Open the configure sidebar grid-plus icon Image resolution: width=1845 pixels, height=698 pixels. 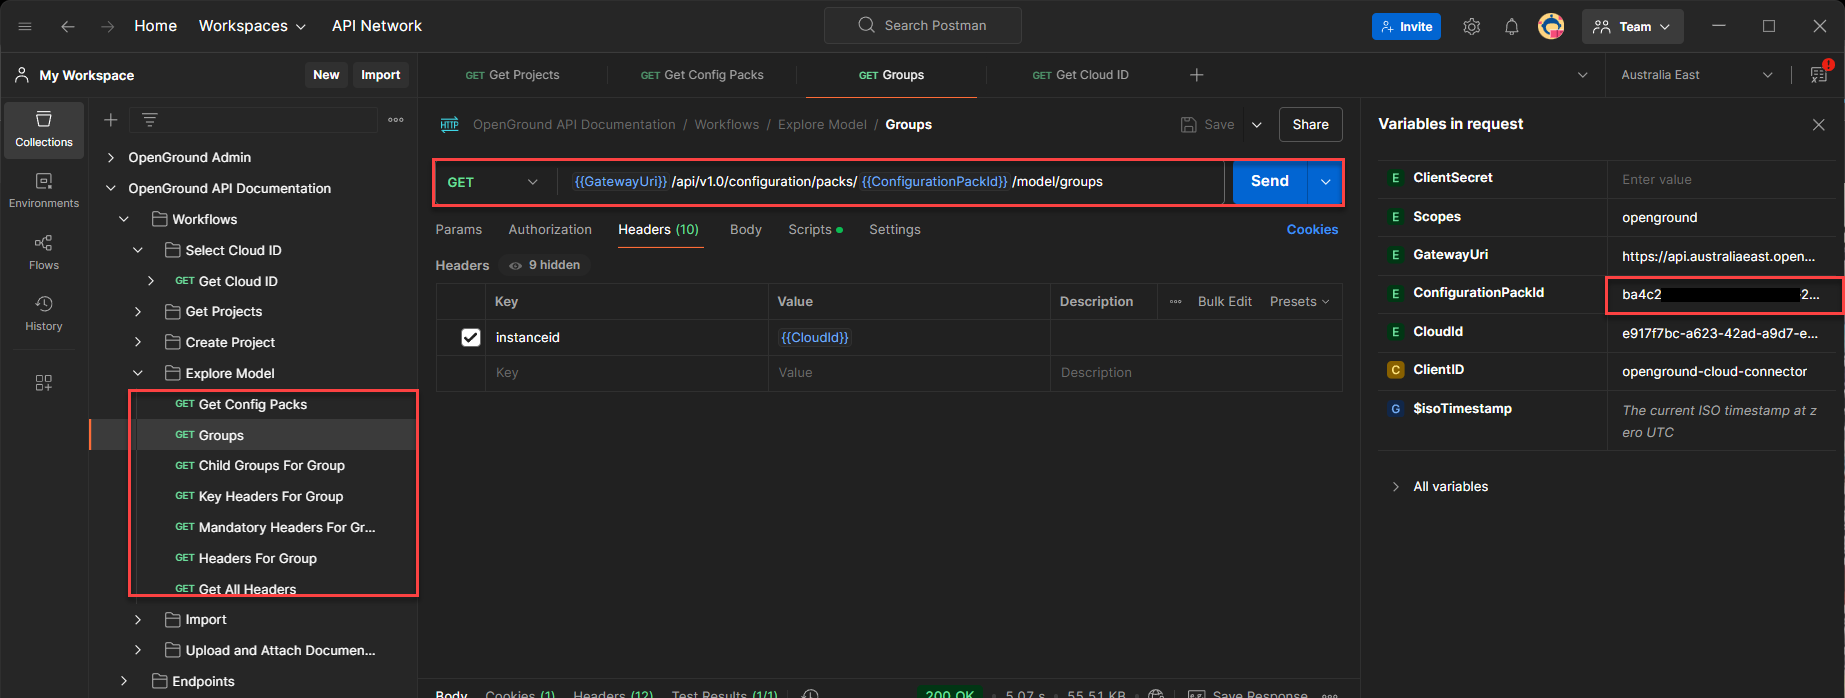[44, 383]
